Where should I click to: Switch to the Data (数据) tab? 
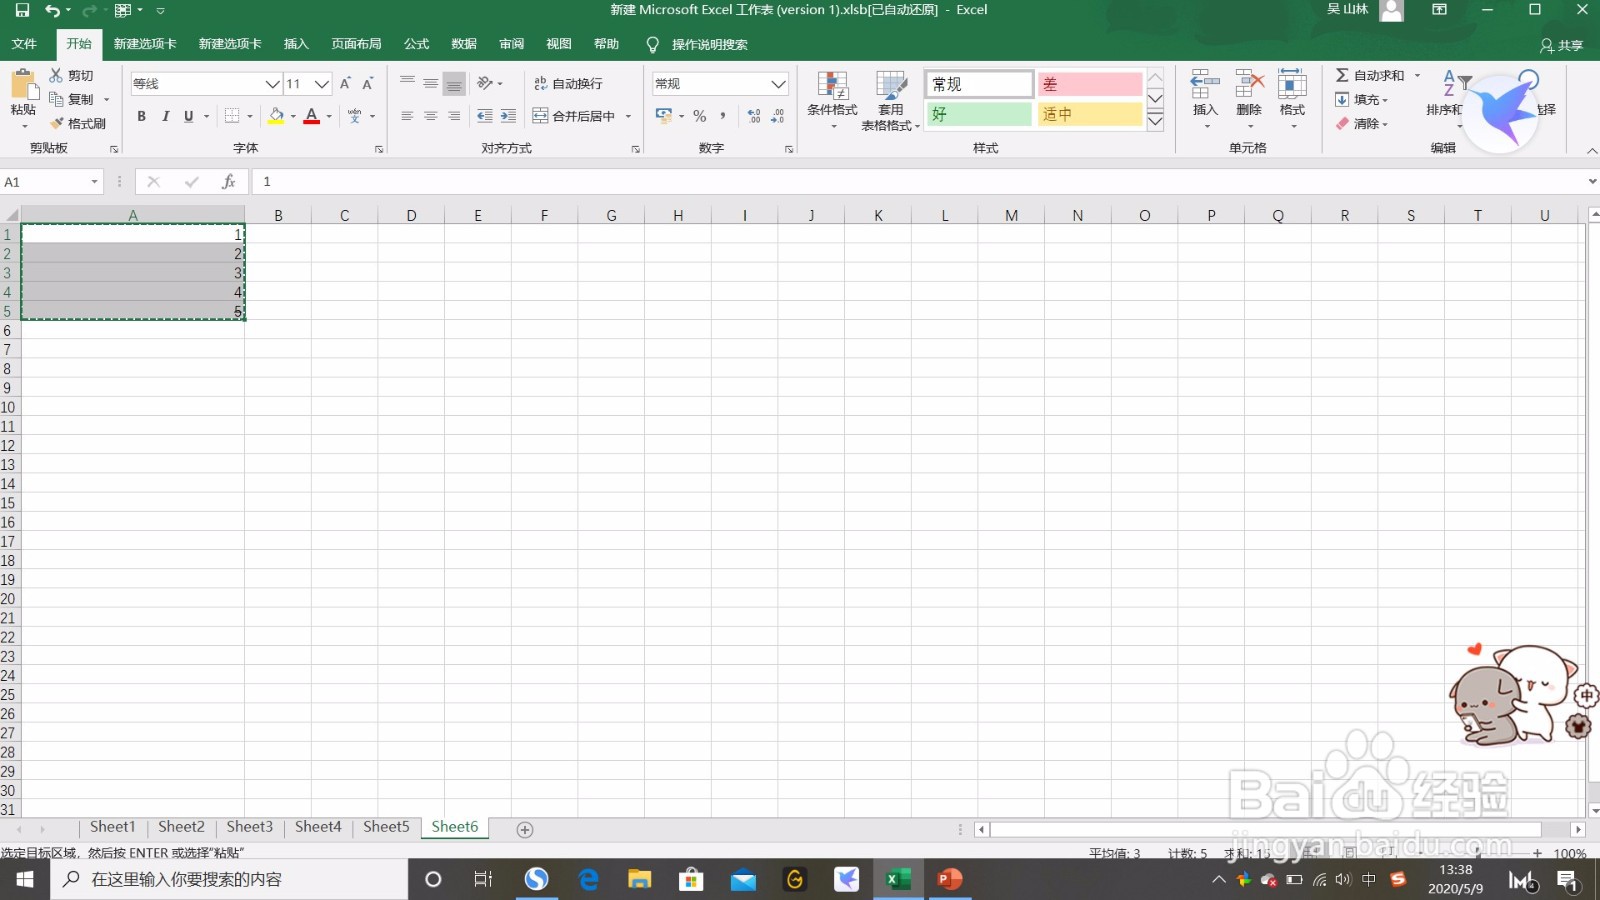point(464,44)
